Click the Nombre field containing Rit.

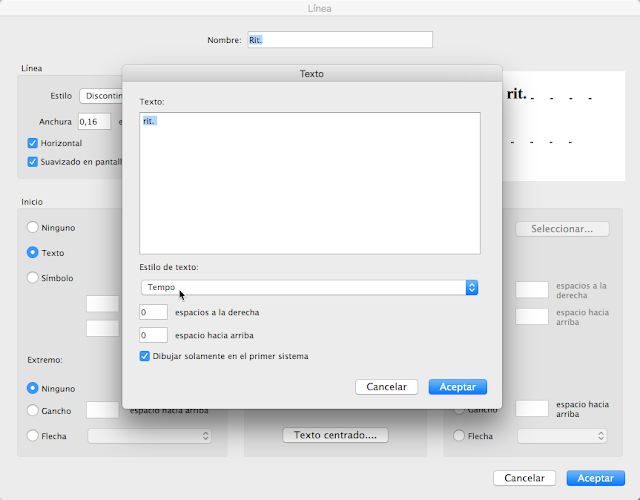tap(340, 40)
